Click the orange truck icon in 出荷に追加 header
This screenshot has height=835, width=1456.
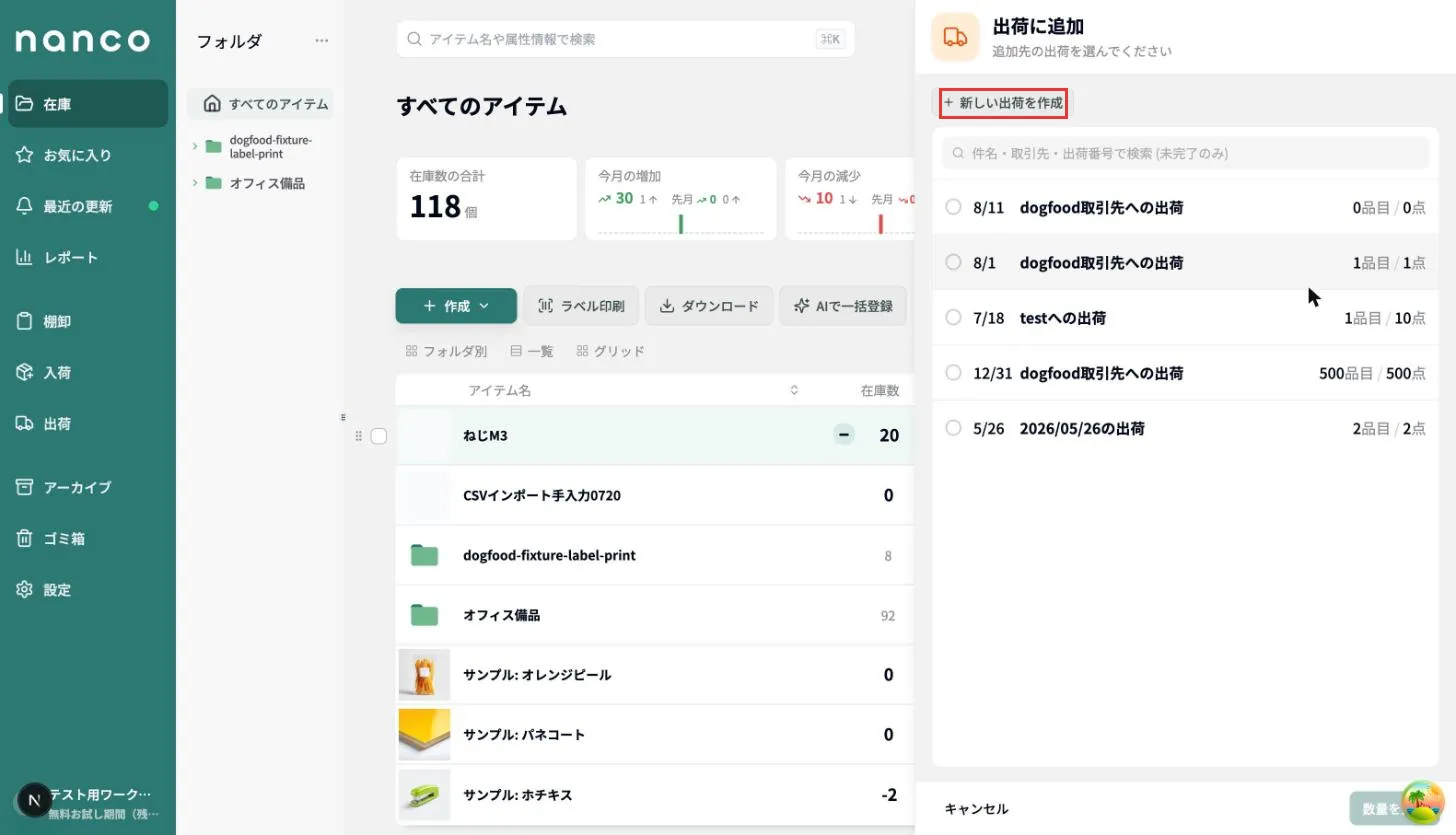click(955, 37)
